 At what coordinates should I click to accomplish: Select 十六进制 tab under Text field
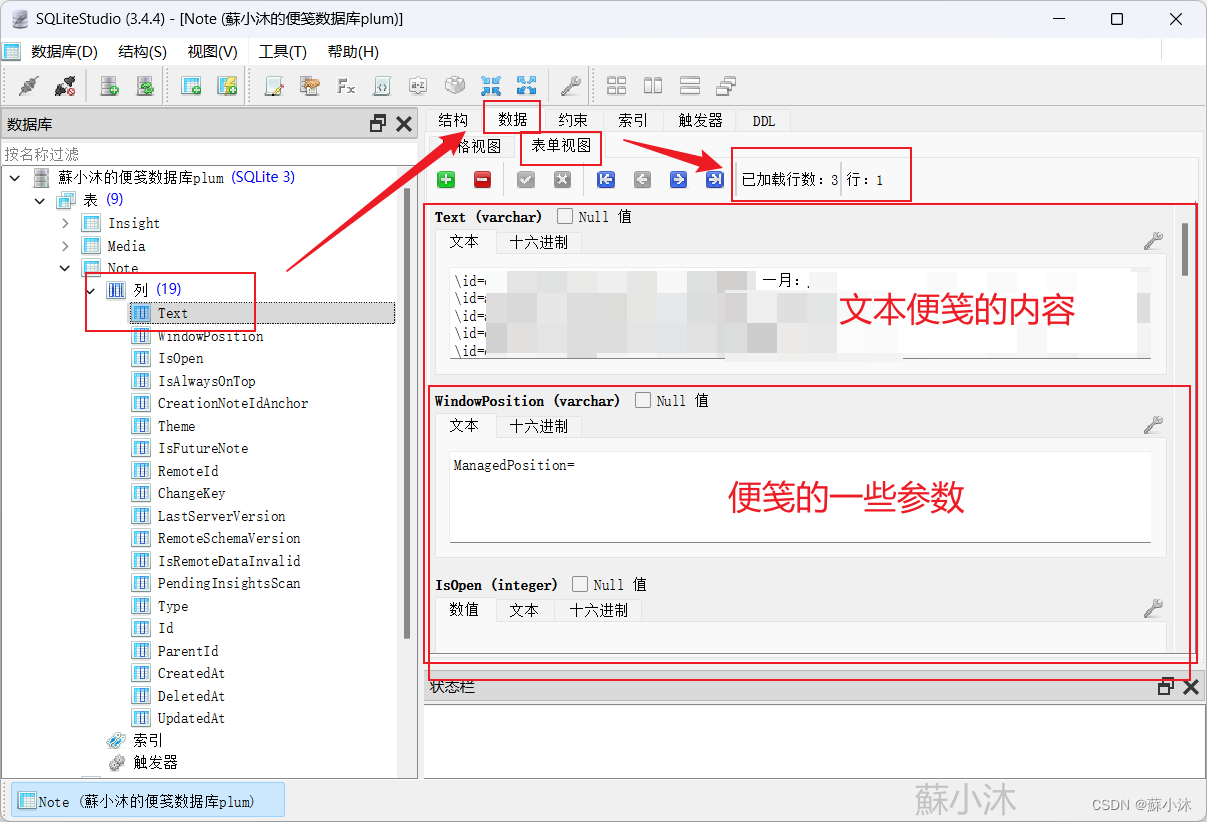tap(539, 242)
